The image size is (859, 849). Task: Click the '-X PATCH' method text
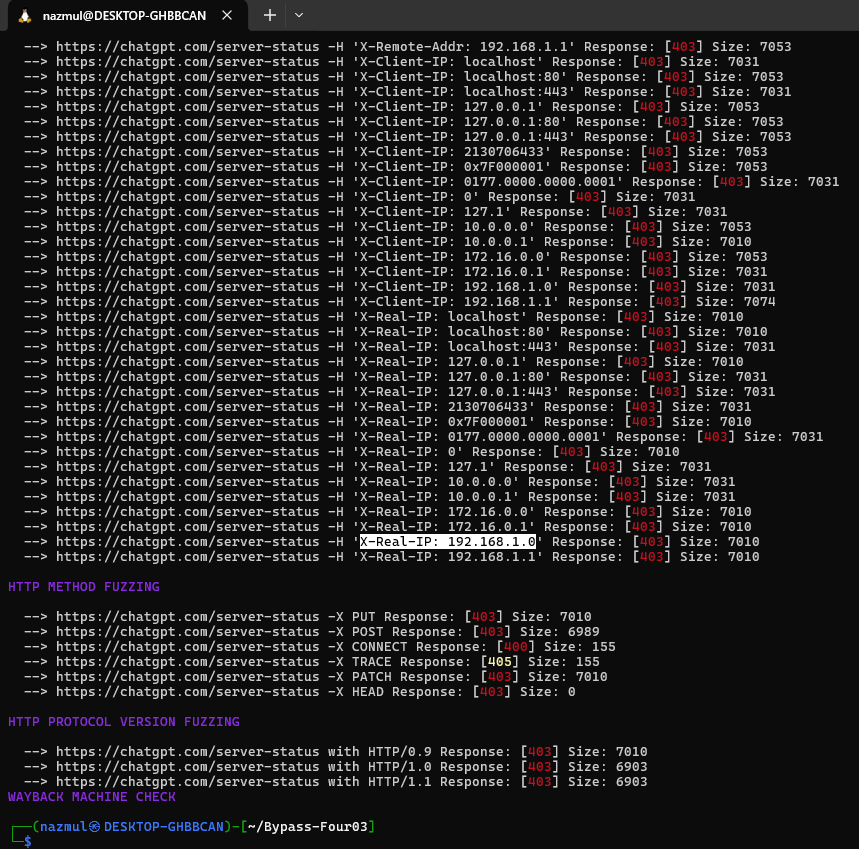[359, 676]
